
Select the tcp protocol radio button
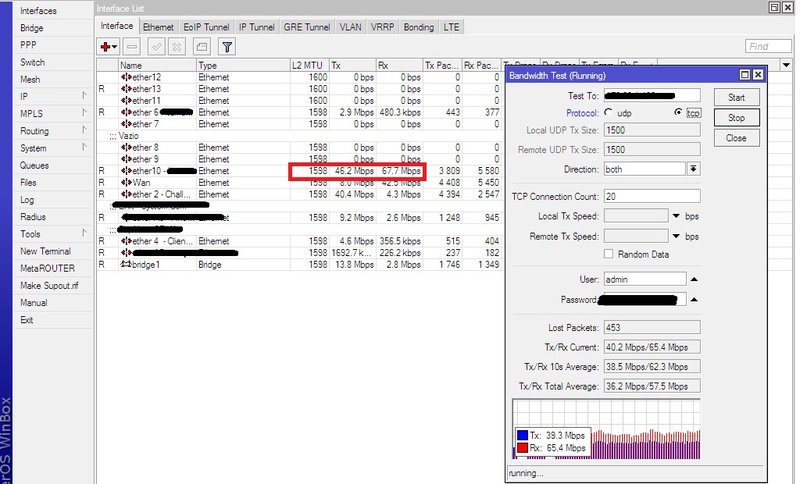tap(678, 112)
